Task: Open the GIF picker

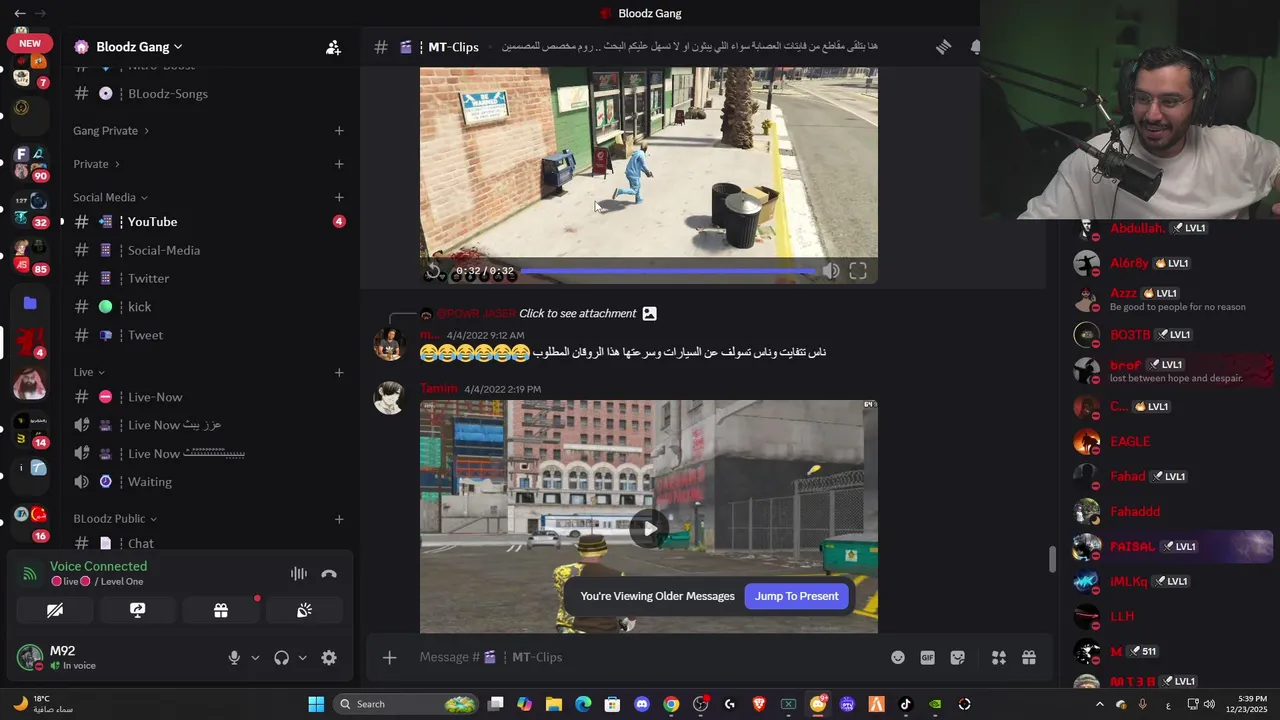Action: [x=928, y=657]
